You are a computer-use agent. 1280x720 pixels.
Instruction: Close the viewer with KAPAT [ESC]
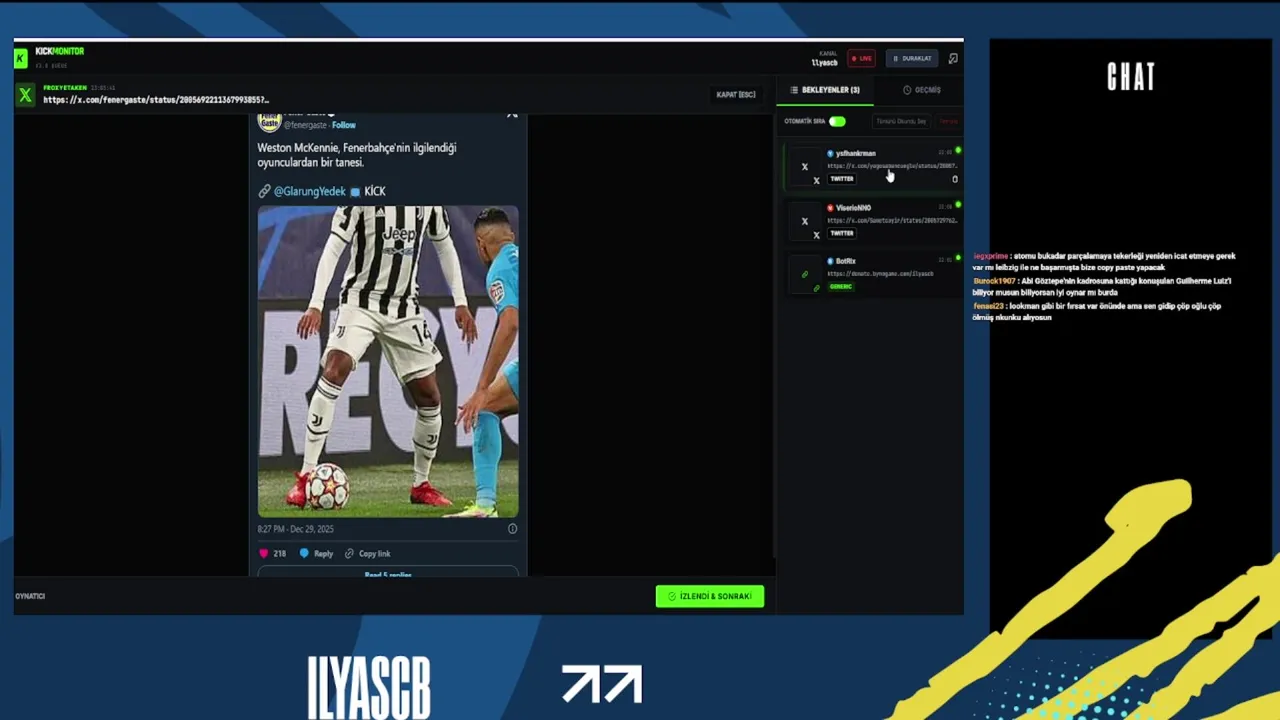pos(736,95)
